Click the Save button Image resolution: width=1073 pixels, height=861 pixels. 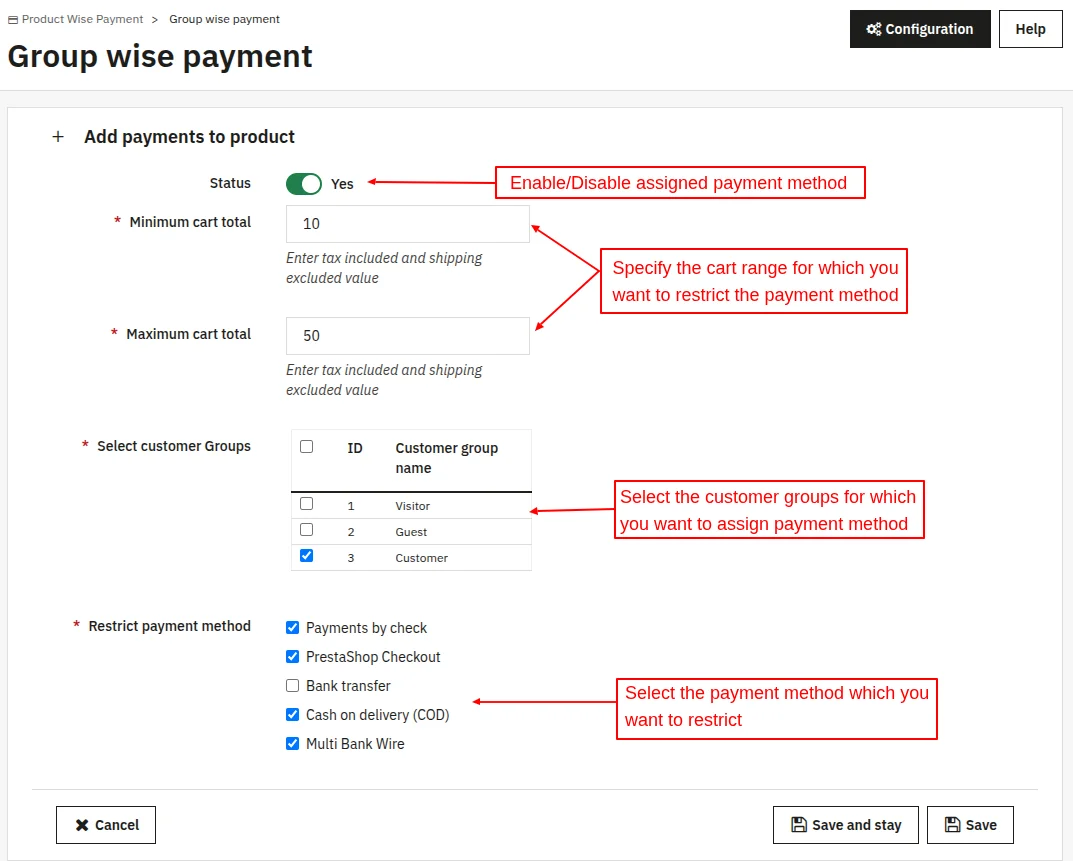(x=970, y=825)
